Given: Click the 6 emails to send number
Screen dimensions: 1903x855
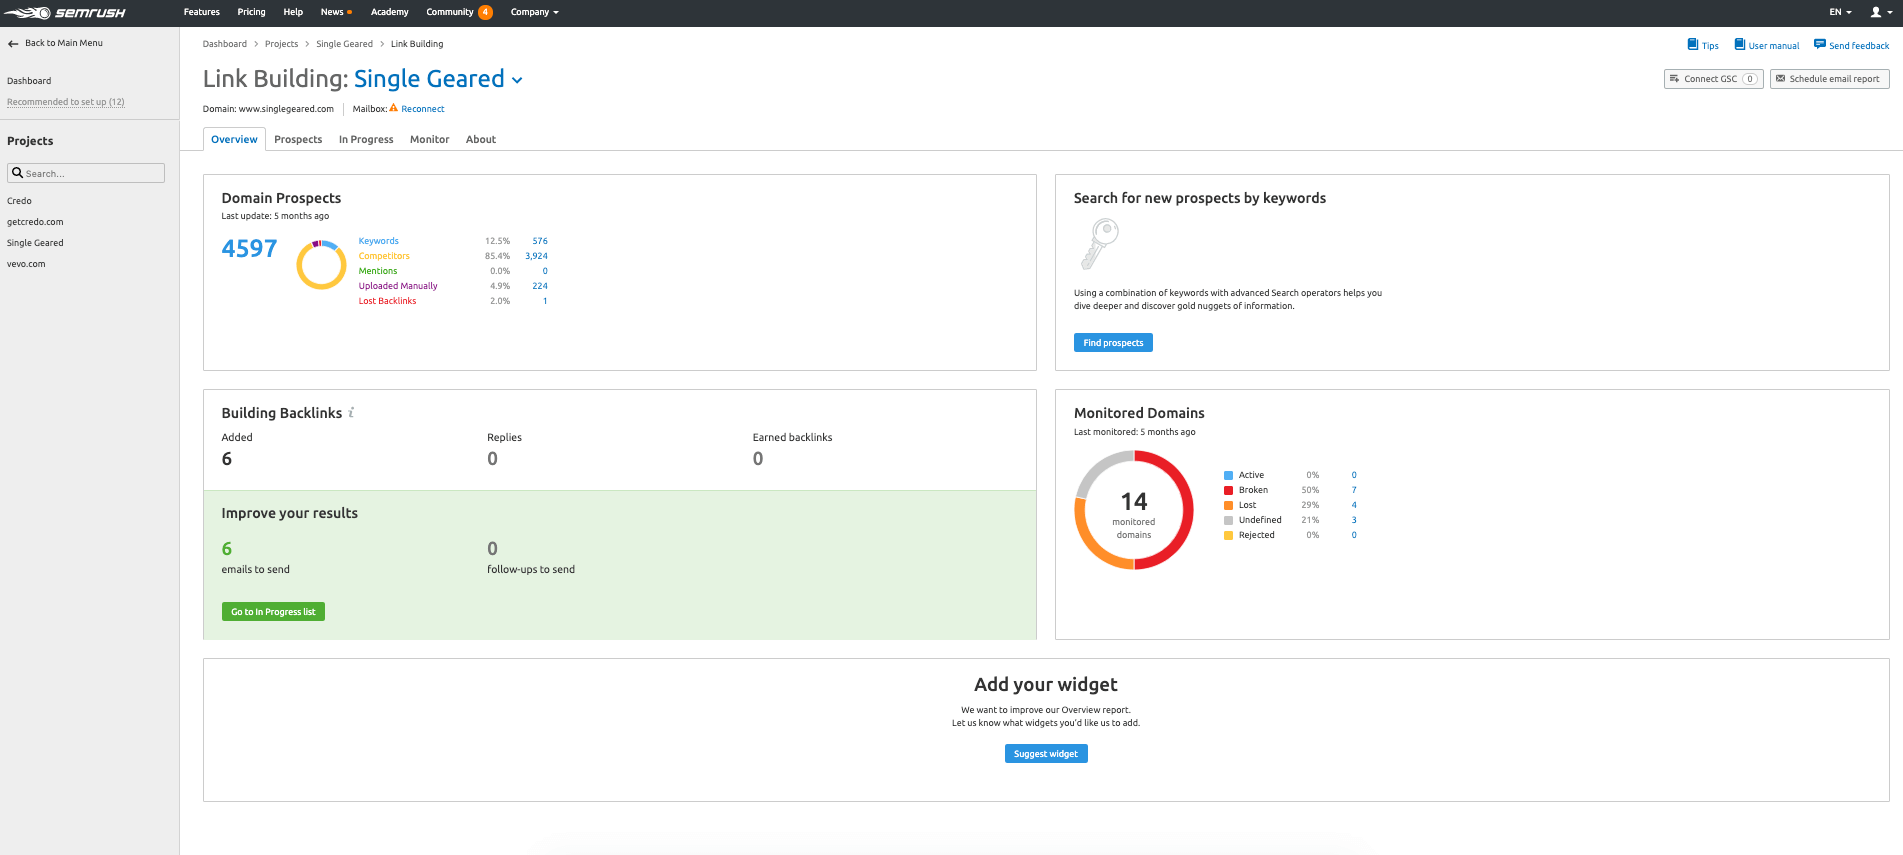Looking at the screenshot, I should tap(227, 548).
